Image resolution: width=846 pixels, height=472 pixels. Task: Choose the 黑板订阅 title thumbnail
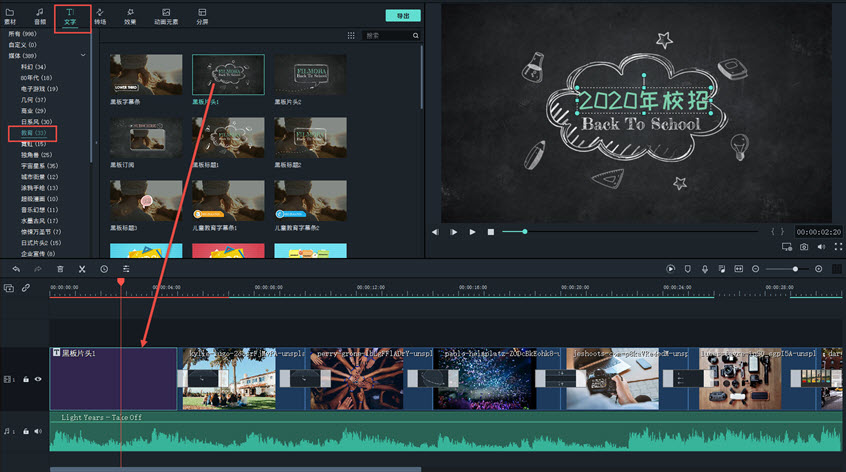[x=146, y=138]
